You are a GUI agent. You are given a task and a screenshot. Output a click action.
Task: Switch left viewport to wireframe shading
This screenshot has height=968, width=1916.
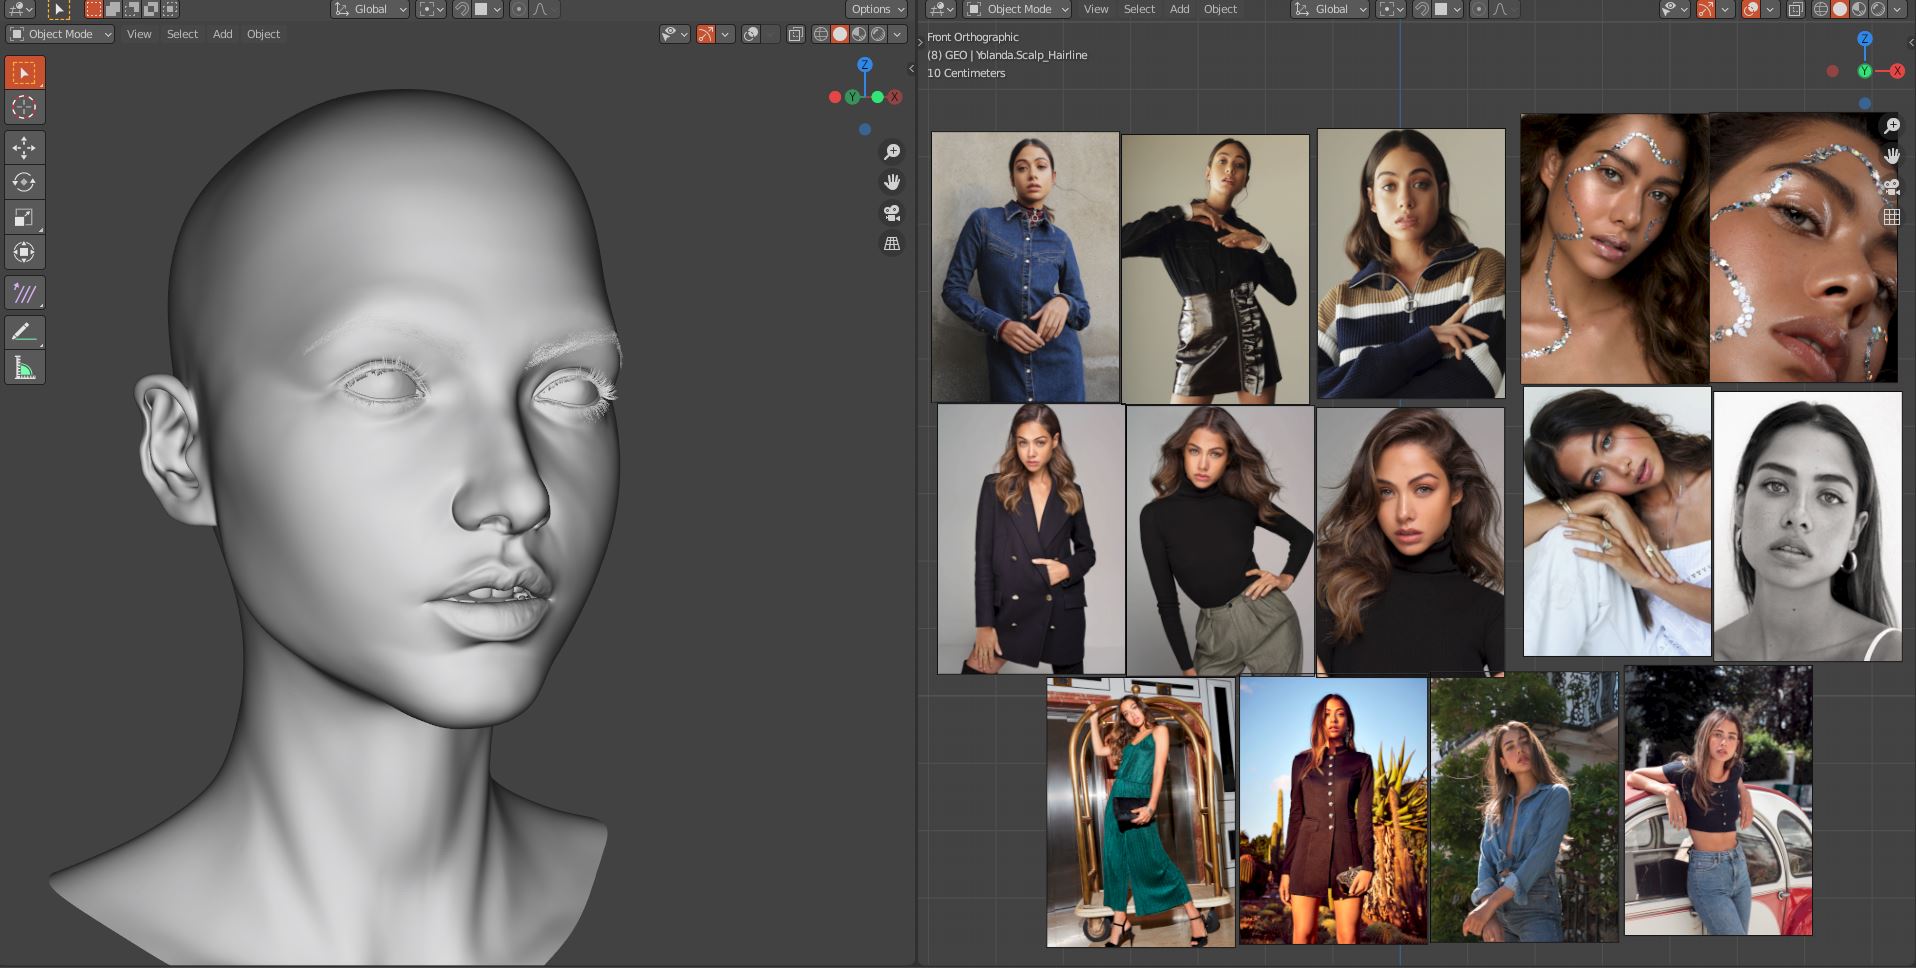tap(820, 35)
